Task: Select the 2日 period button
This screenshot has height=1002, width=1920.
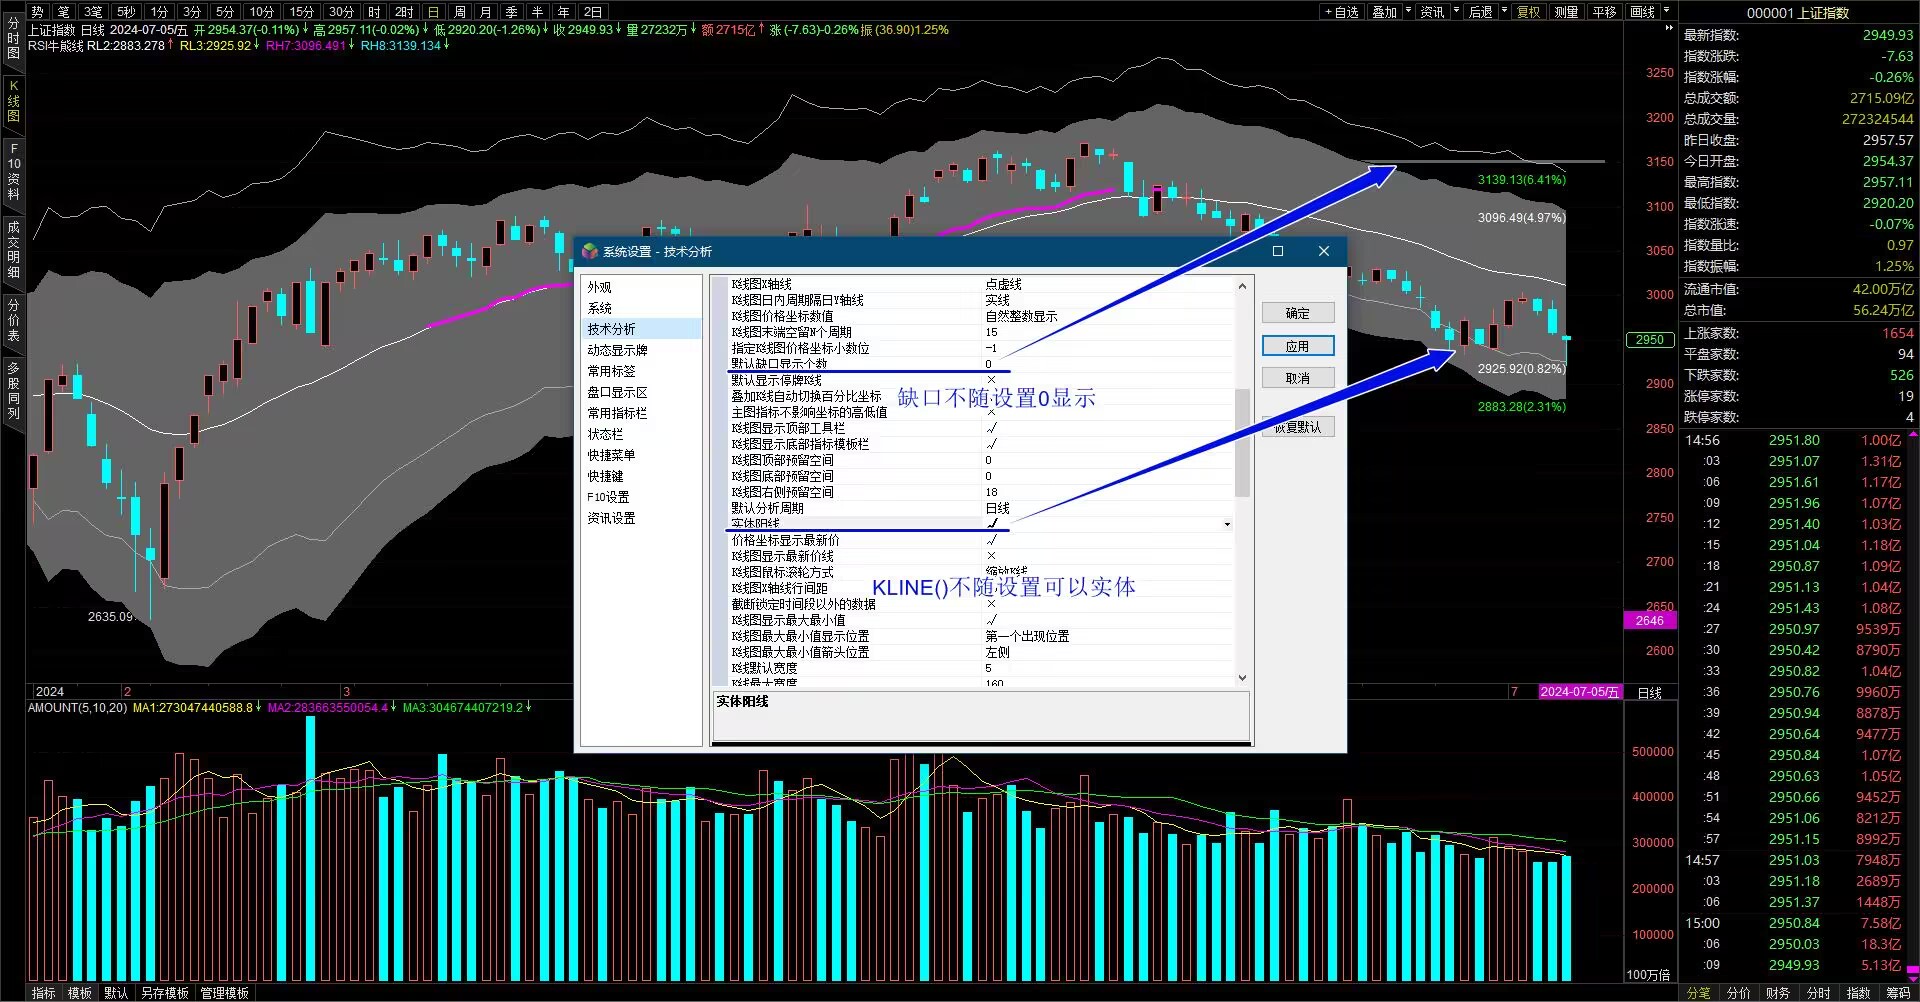Action: pyautogui.click(x=593, y=12)
